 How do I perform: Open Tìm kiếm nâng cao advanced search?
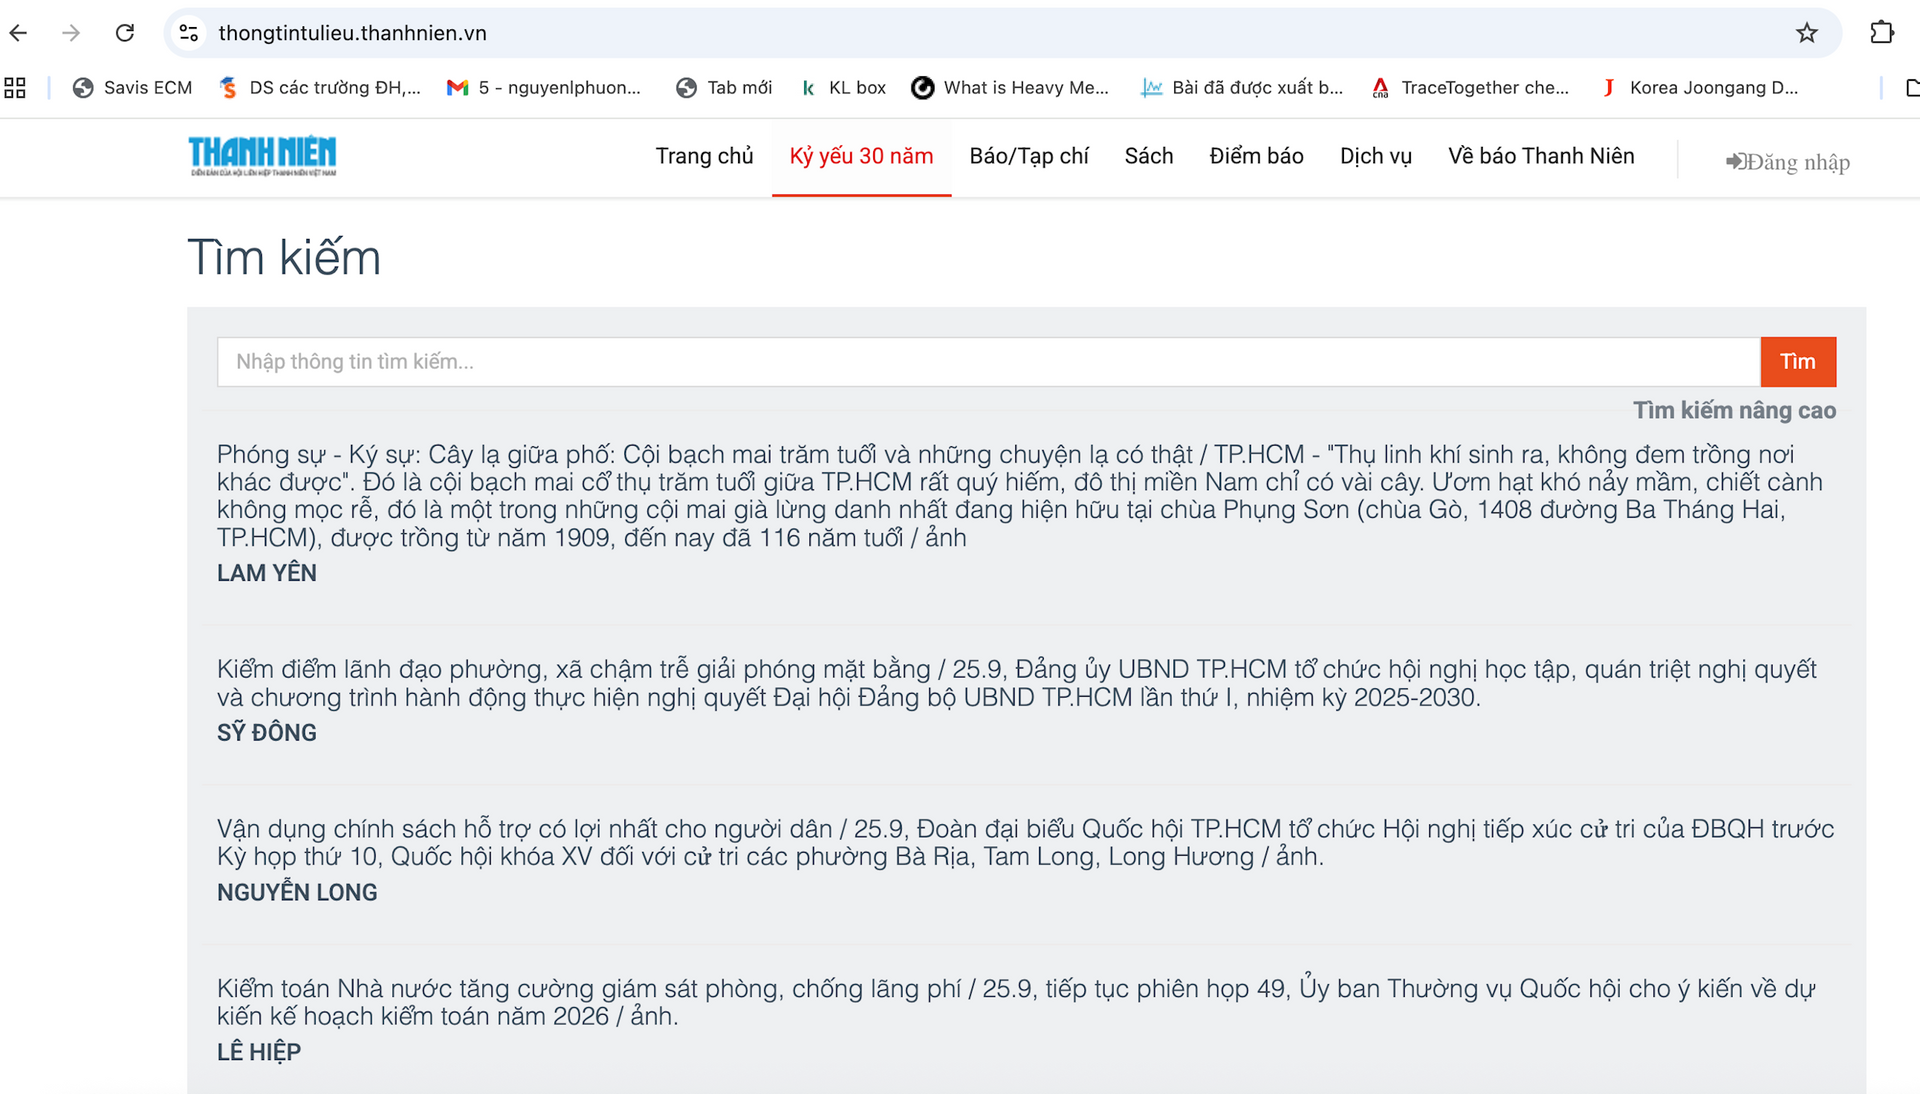pos(1733,410)
